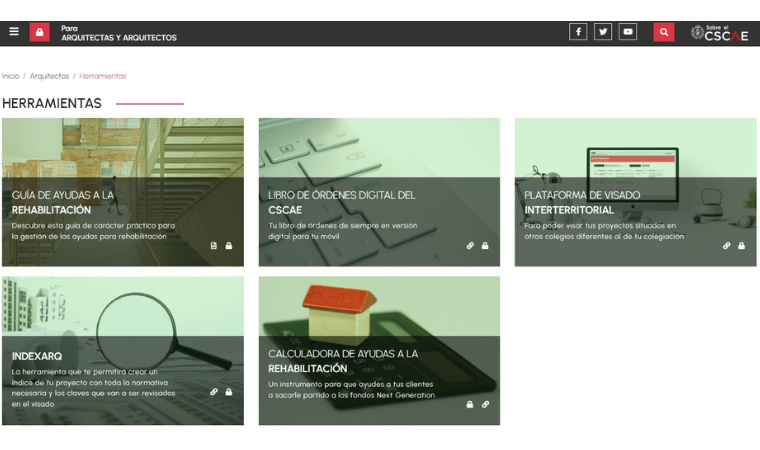Click the red search magnifier button
This screenshot has width=760, height=450.
(664, 32)
